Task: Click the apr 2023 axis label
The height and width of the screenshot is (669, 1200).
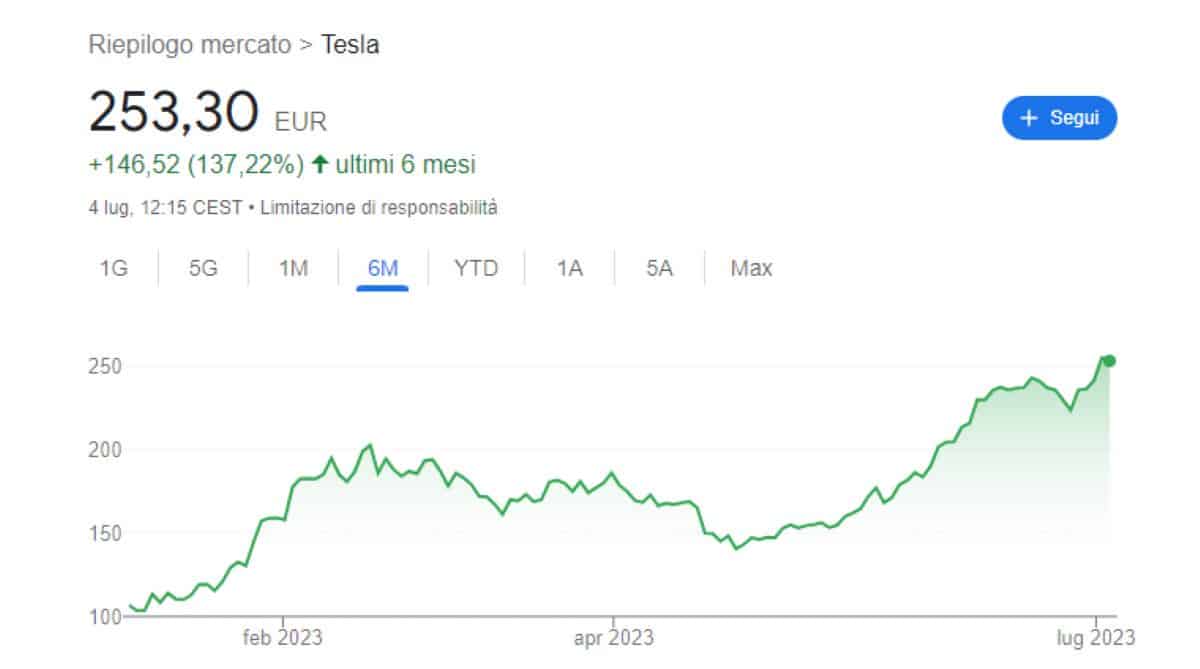Action: pos(612,638)
